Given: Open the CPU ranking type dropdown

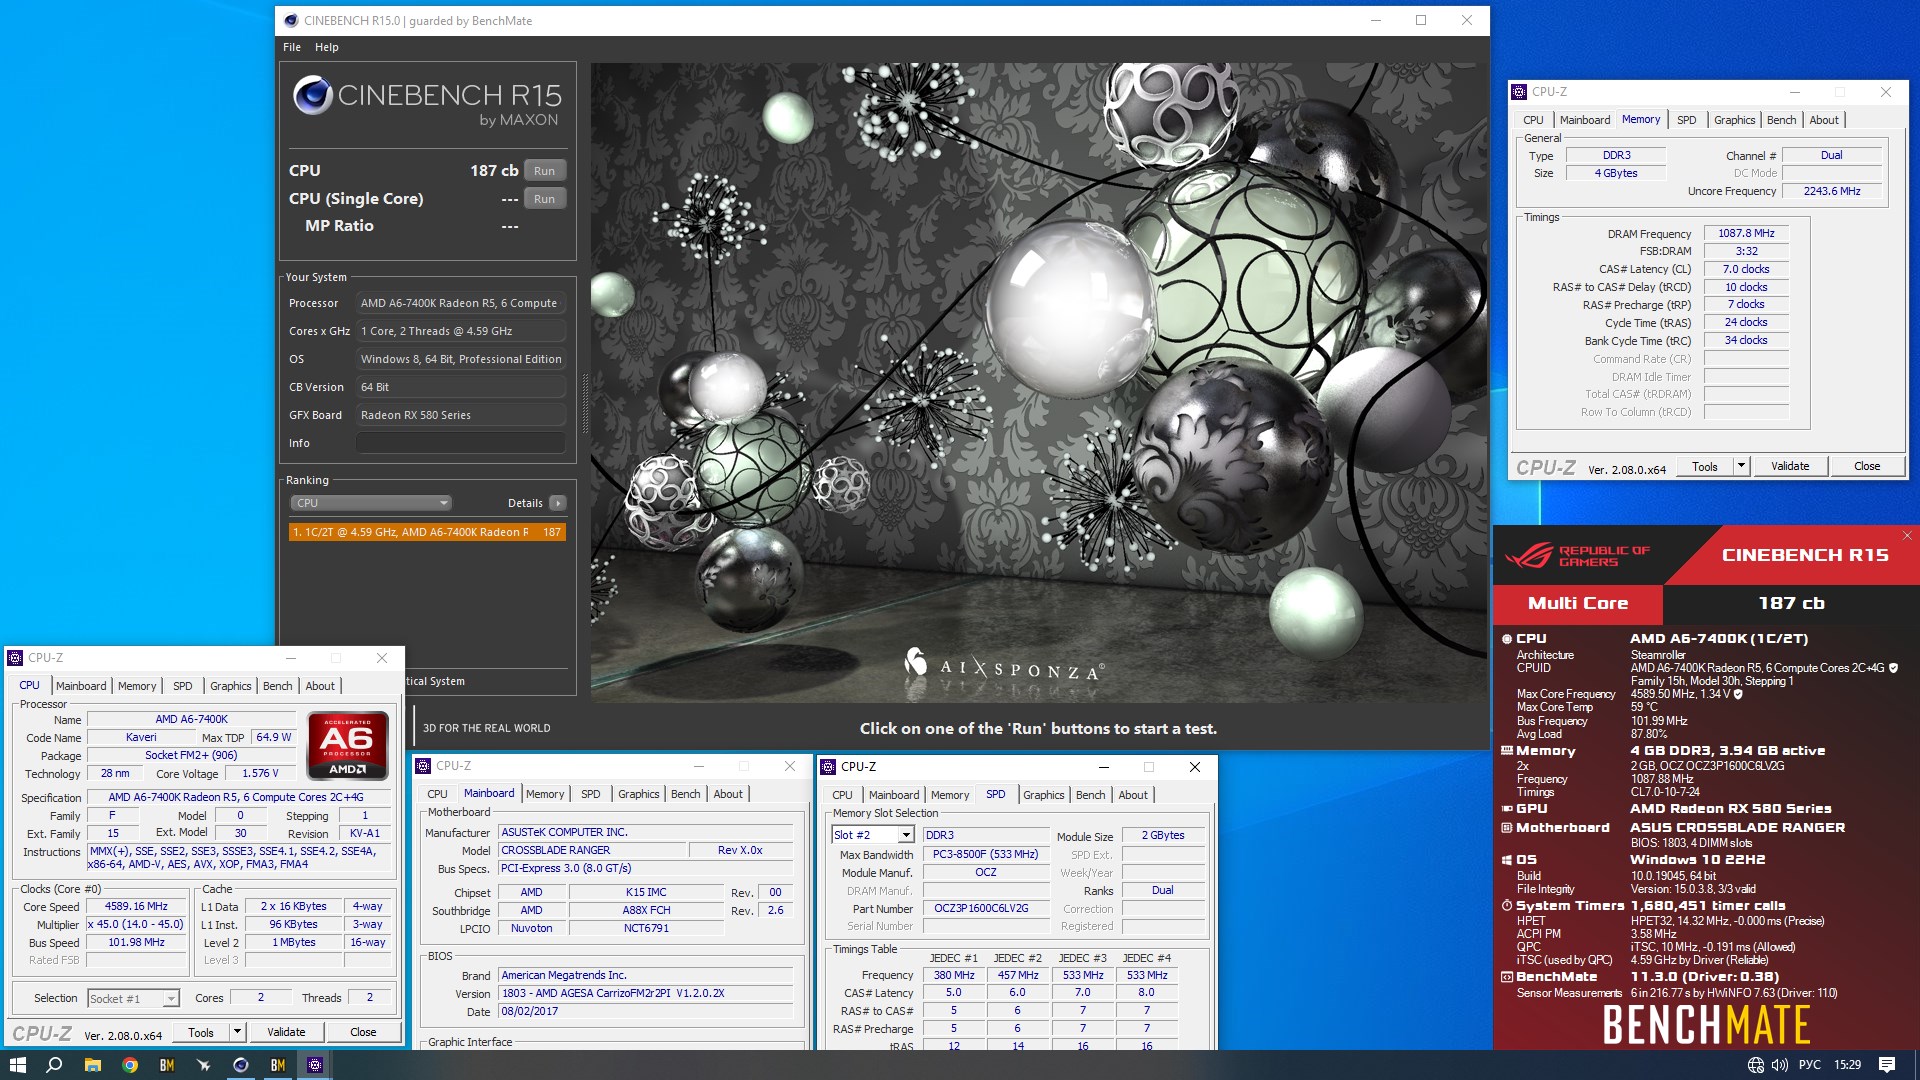Looking at the screenshot, I should click(x=371, y=503).
